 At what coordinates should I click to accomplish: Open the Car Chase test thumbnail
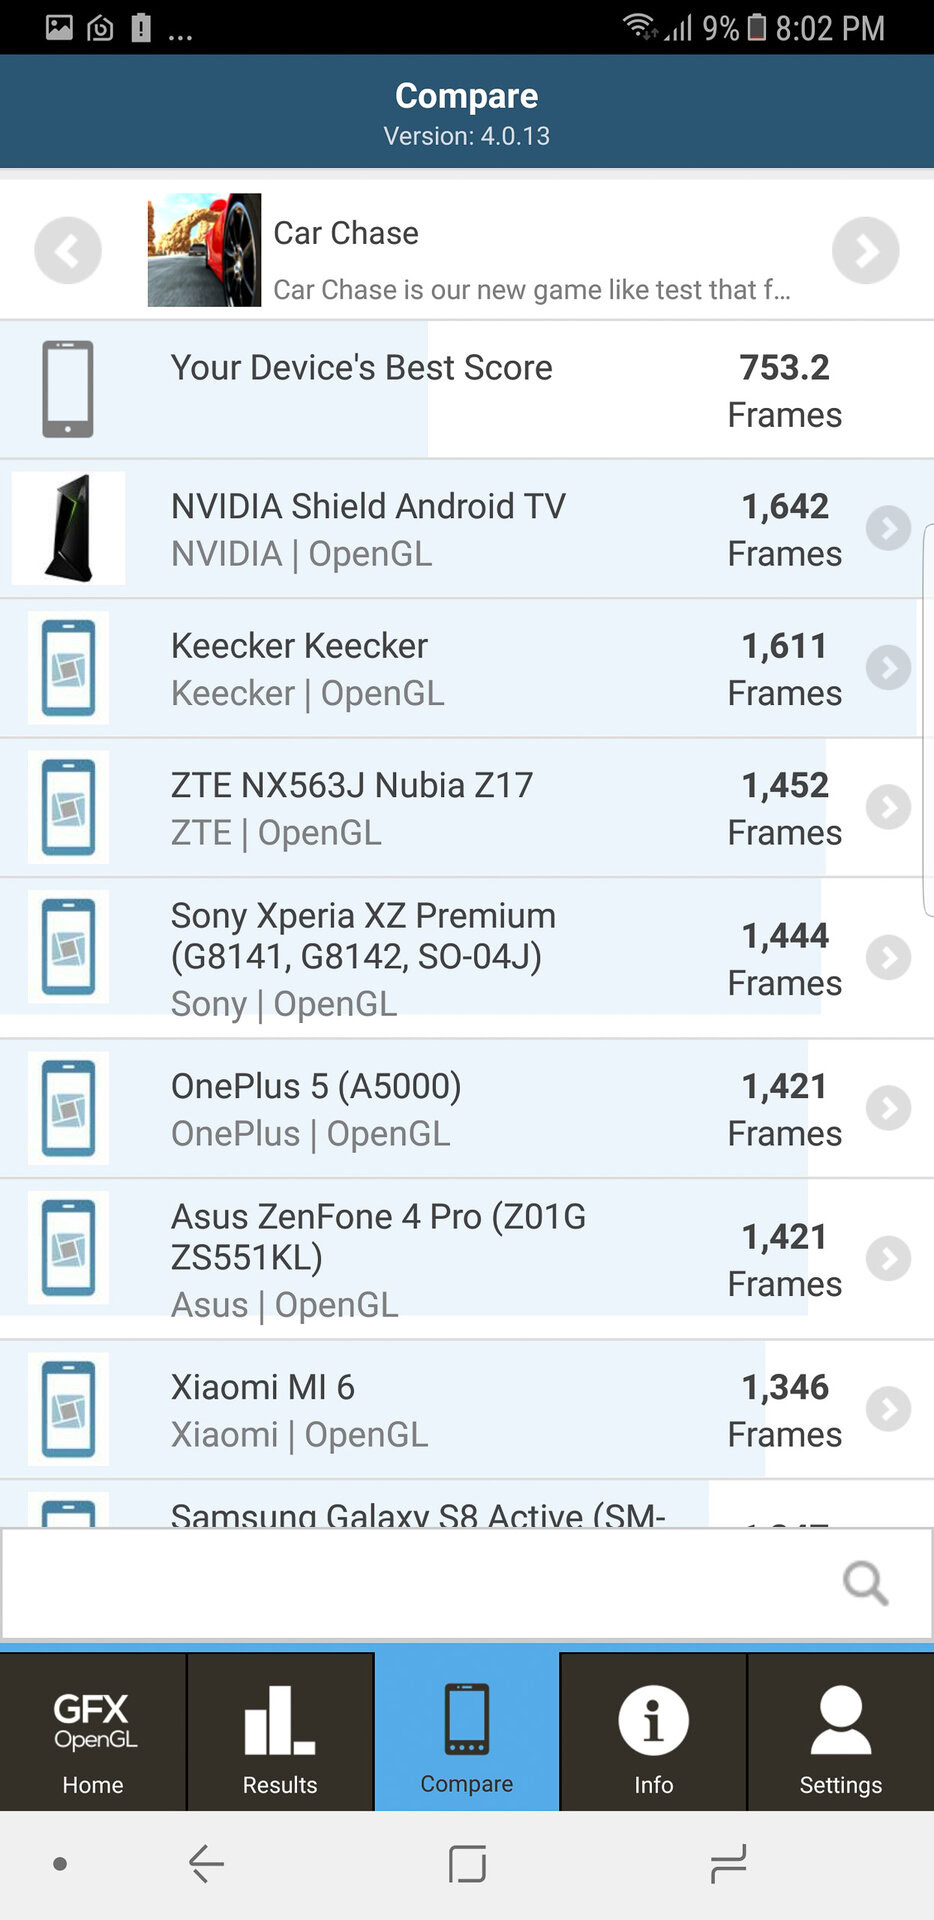click(204, 250)
